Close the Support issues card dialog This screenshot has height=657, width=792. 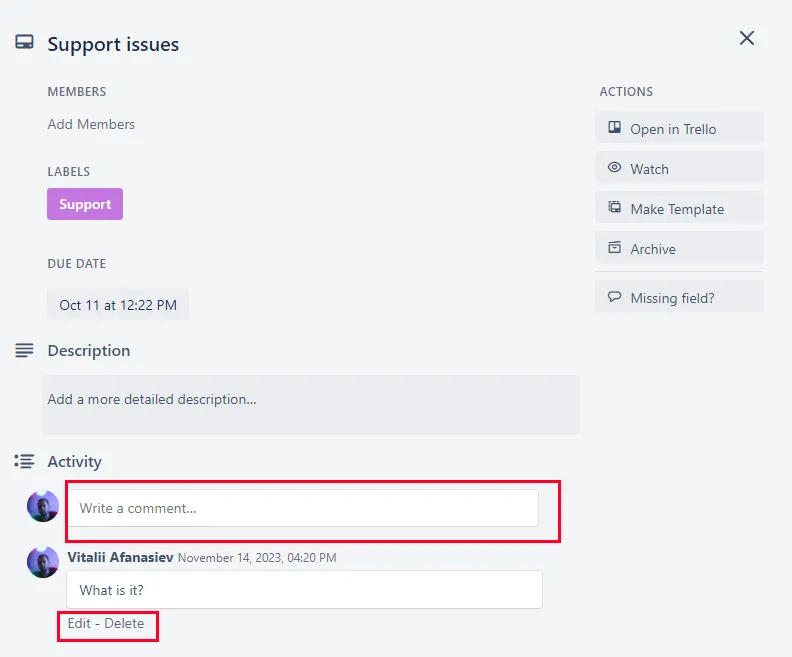(747, 38)
